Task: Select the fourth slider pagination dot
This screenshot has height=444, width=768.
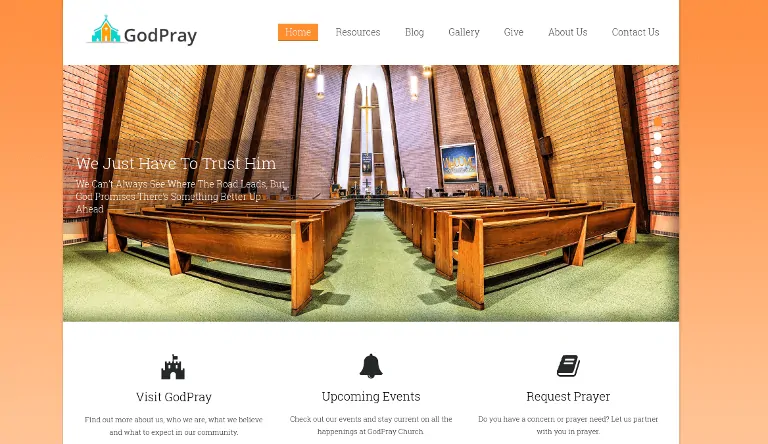Action: pos(658,165)
